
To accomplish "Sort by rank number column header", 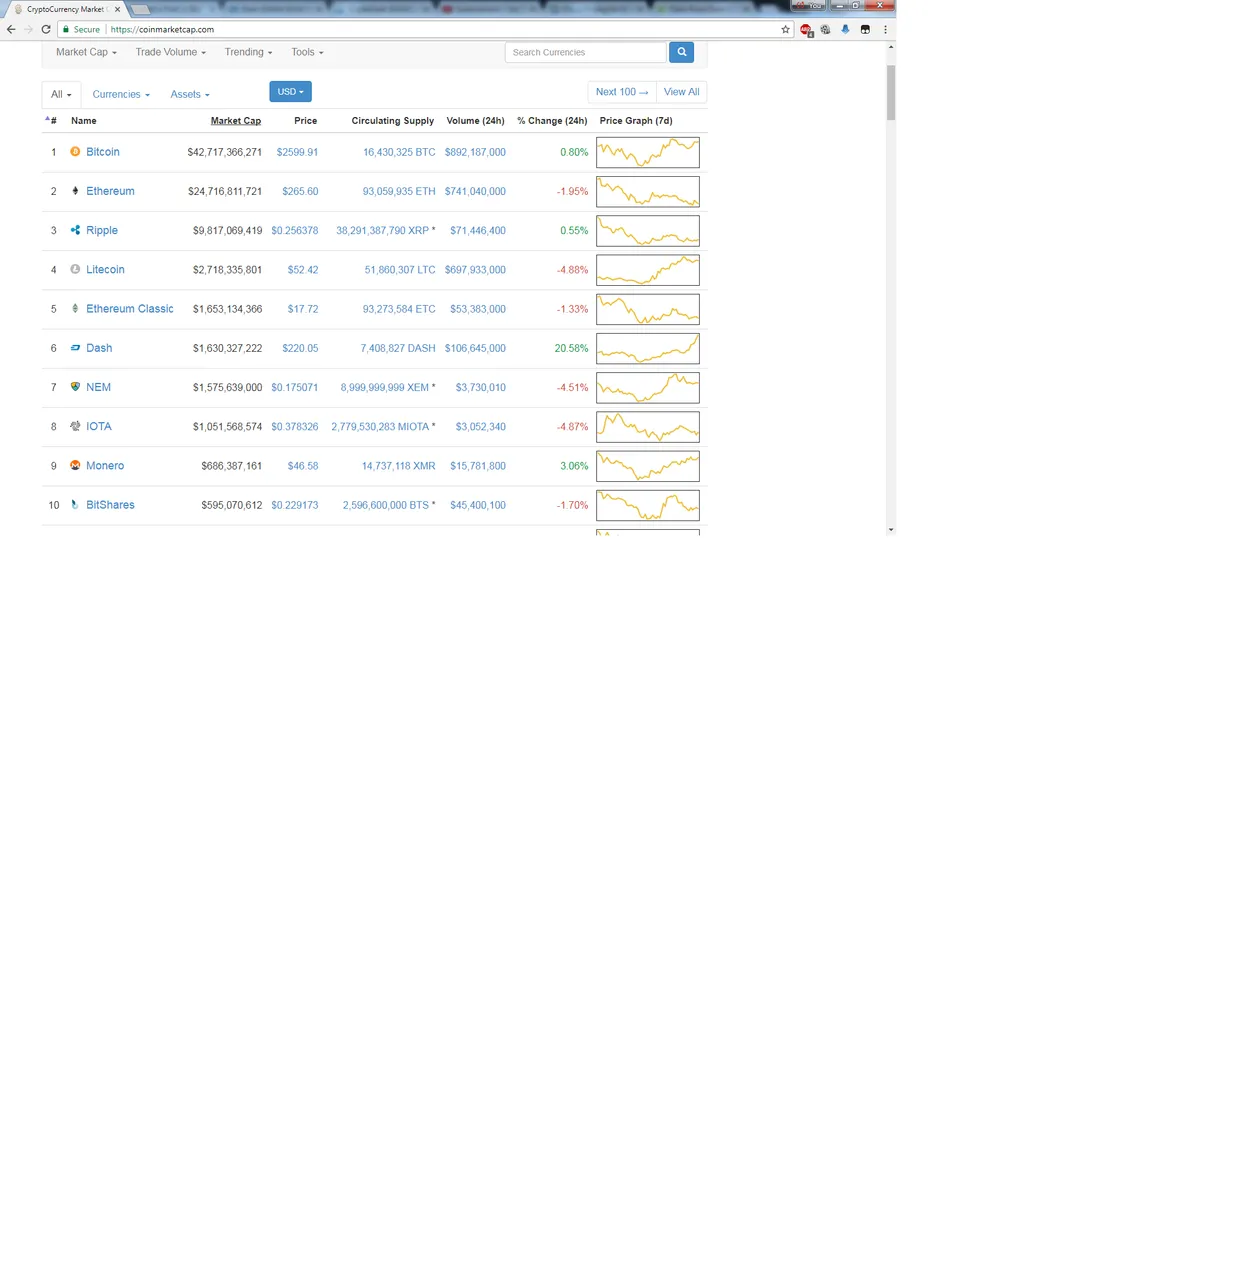I will 51,121.
